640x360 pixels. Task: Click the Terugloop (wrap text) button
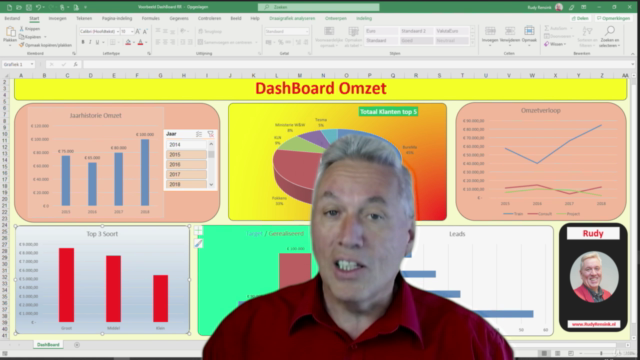tap(210, 31)
